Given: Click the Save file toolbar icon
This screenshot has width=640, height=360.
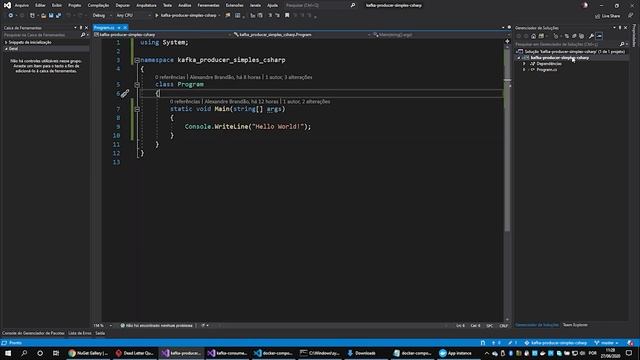Looking at the screenshot, I should coord(51,16).
